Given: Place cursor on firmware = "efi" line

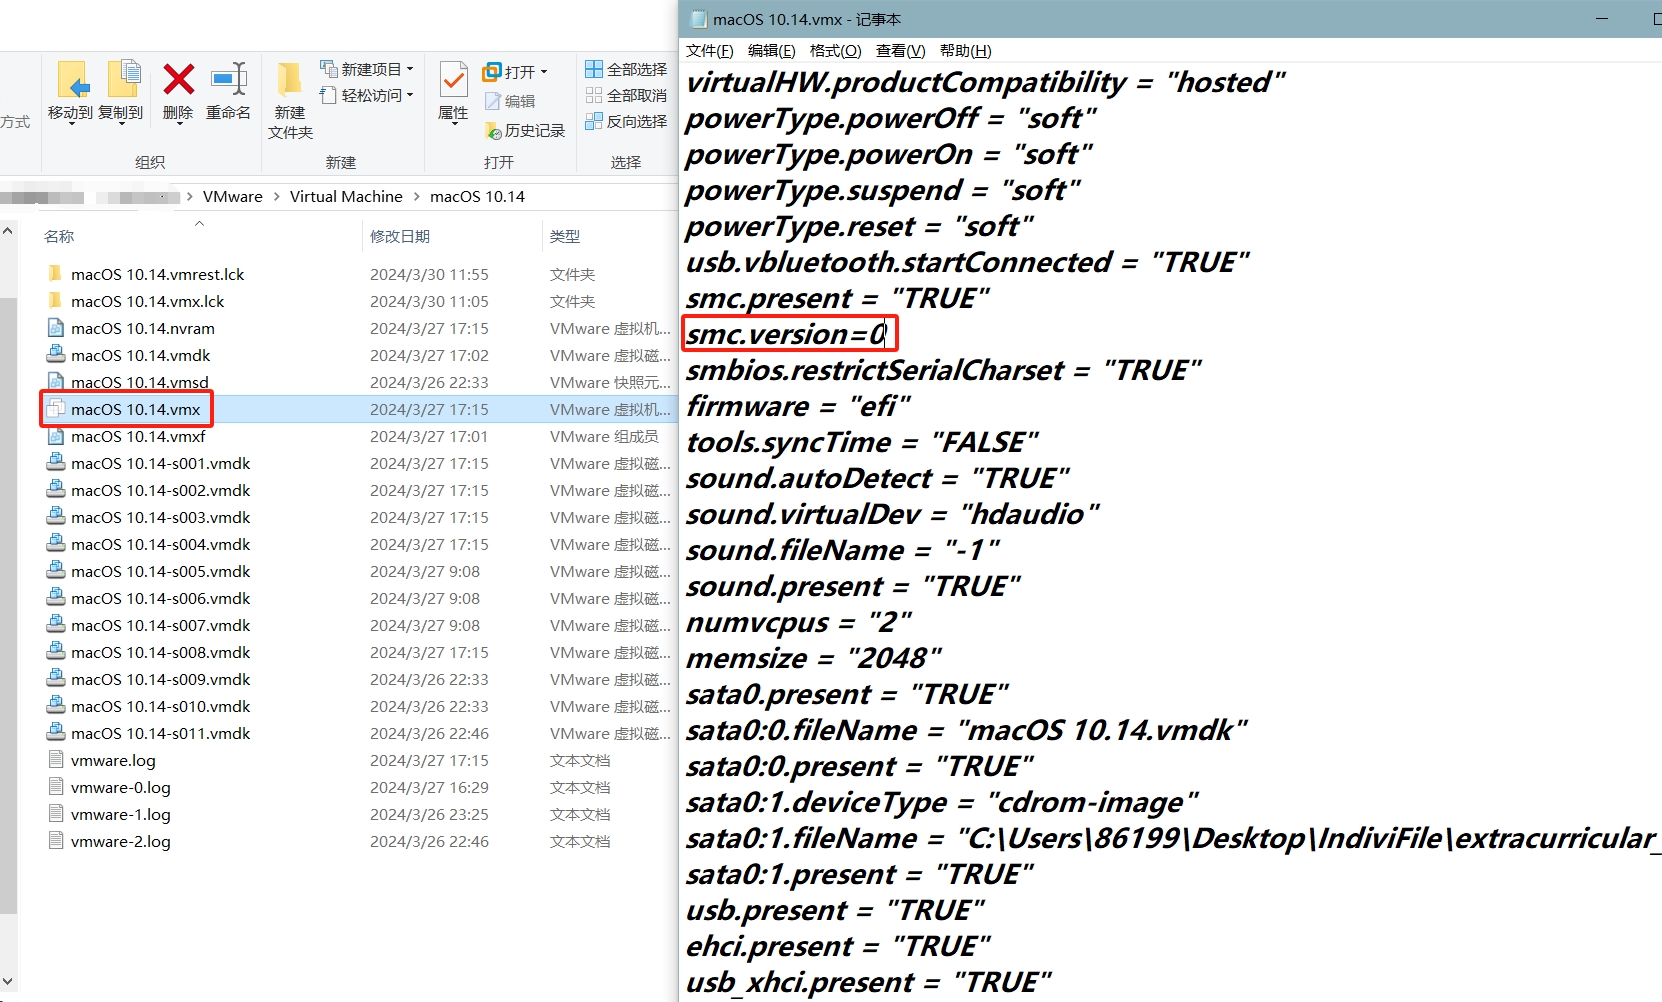Looking at the screenshot, I should click(798, 406).
